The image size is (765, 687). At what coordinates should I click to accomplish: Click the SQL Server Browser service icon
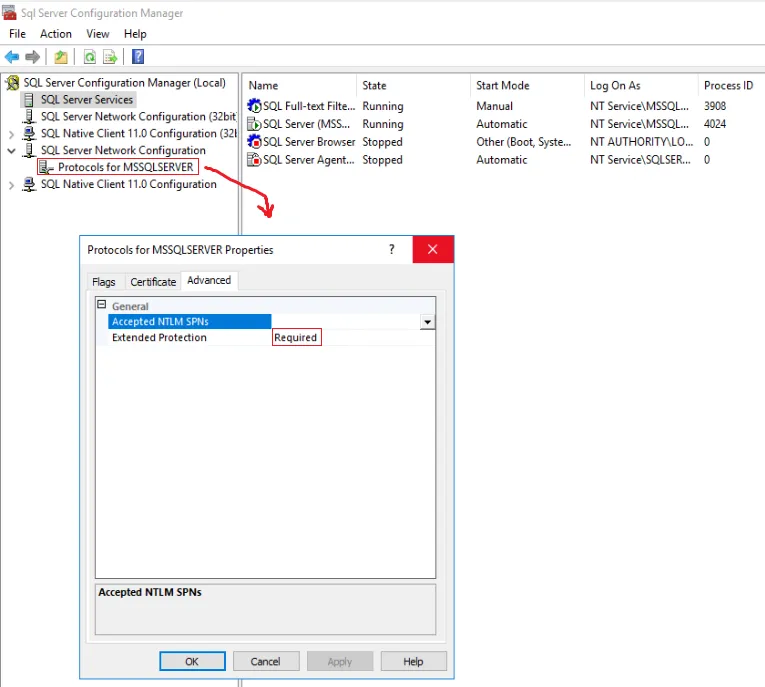[254, 141]
